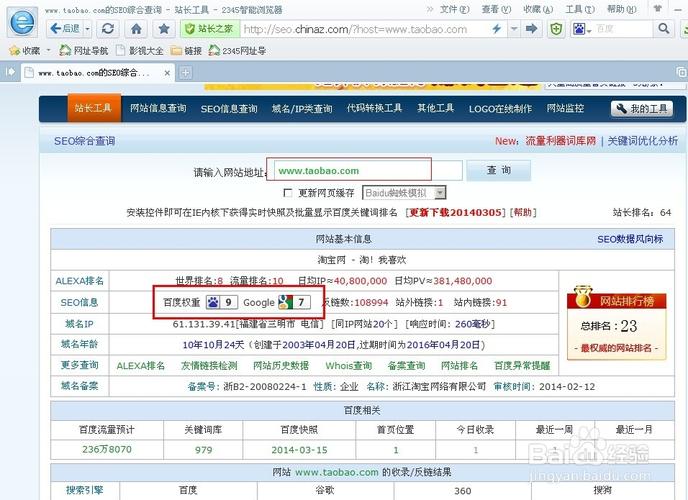
Task: Open the 影视大全 bookmark
Action: [x=140, y=51]
